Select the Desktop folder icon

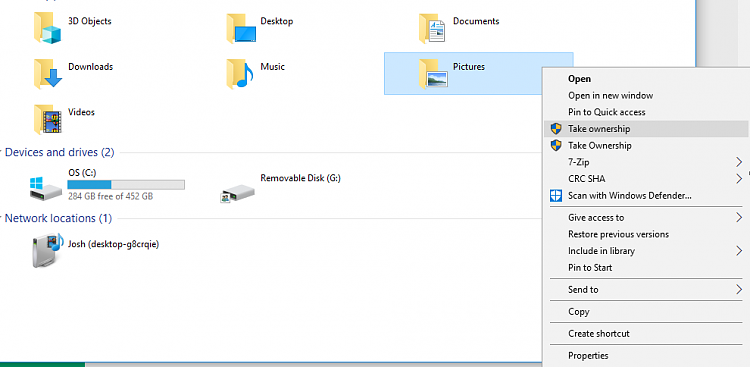pyautogui.click(x=241, y=28)
